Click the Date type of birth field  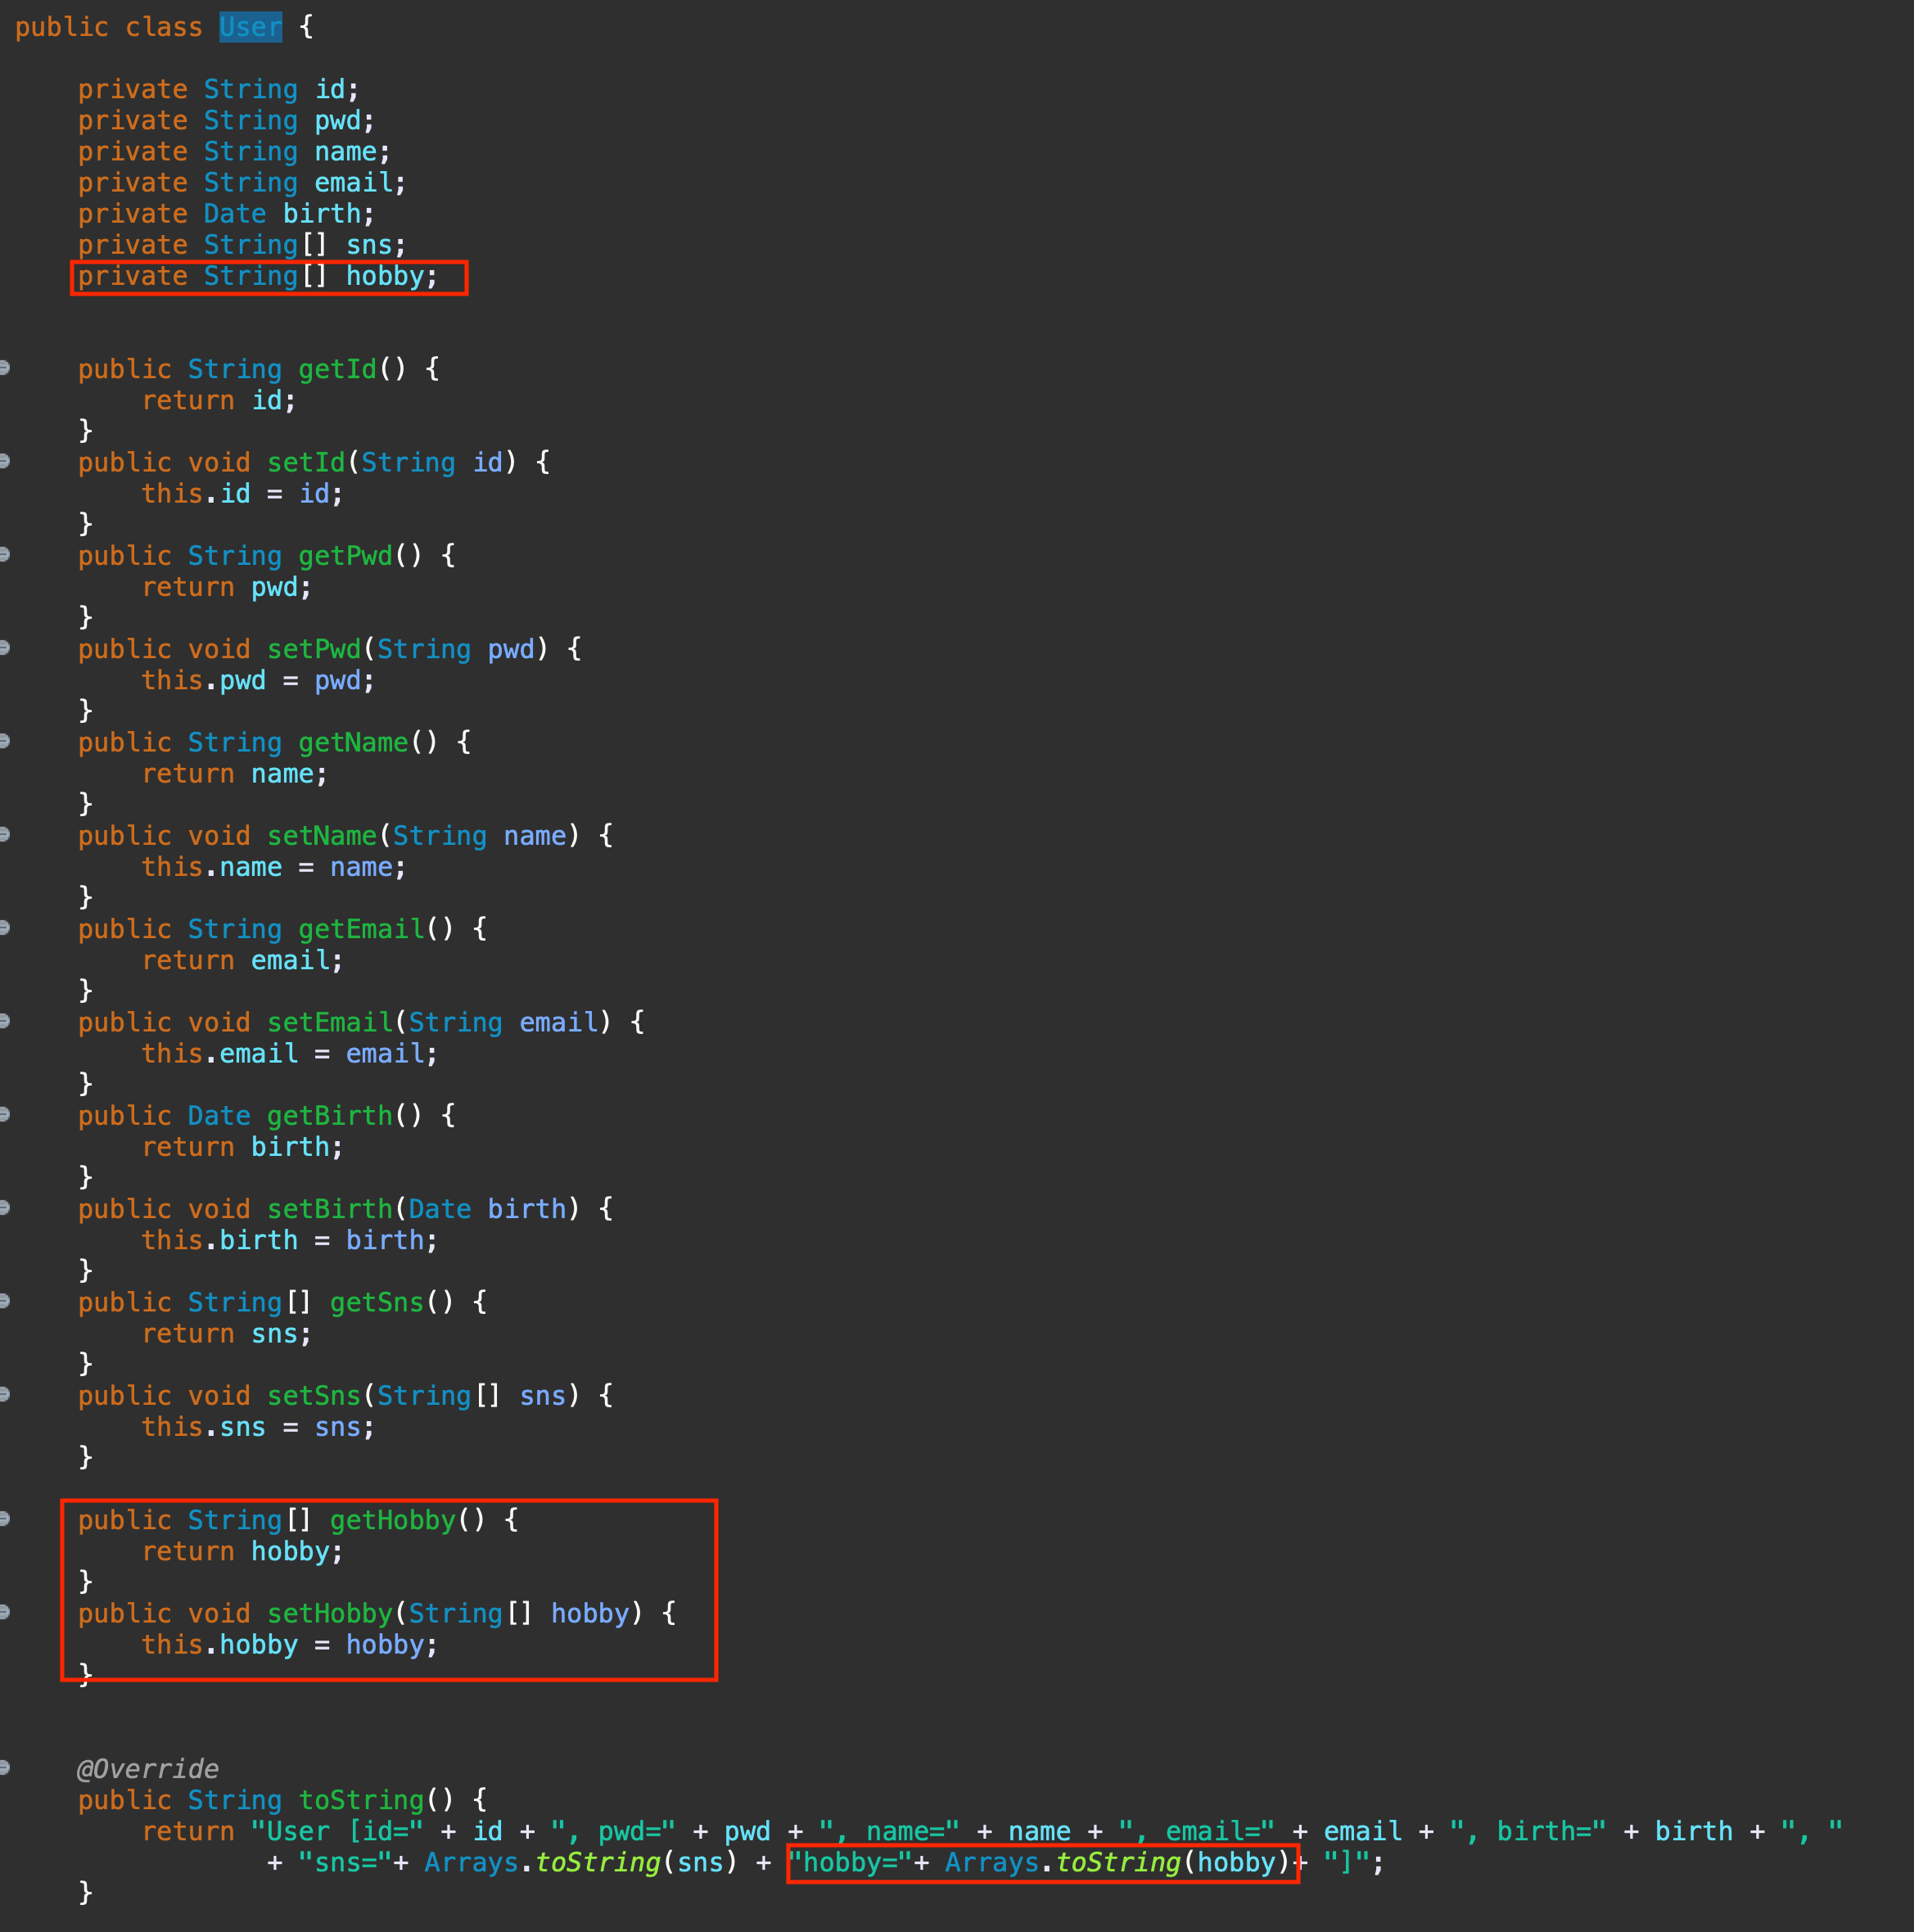pos(234,214)
